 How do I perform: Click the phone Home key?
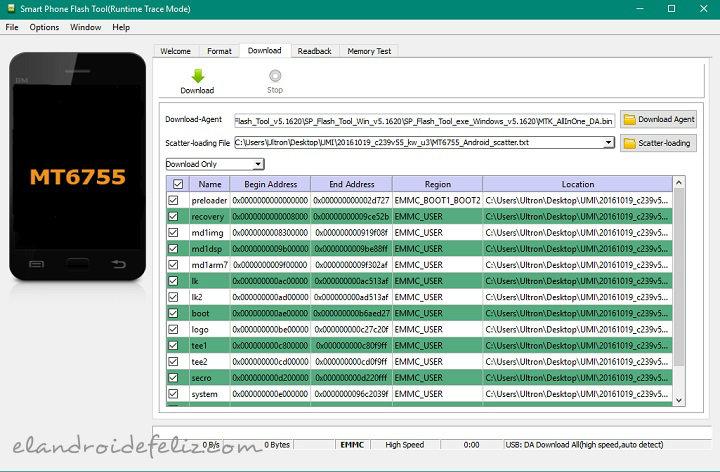tap(78, 264)
